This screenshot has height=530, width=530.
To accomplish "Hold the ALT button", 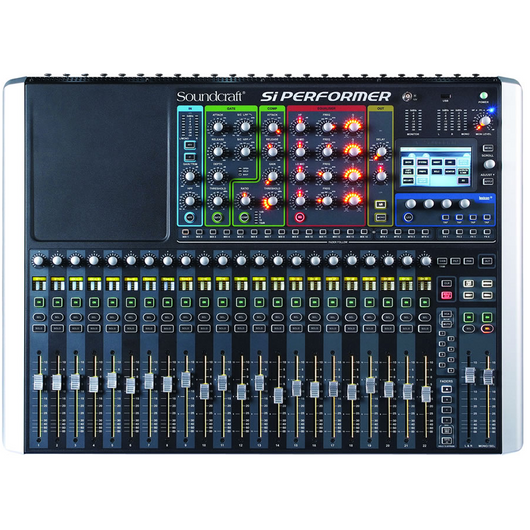I will (x=487, y=261).
